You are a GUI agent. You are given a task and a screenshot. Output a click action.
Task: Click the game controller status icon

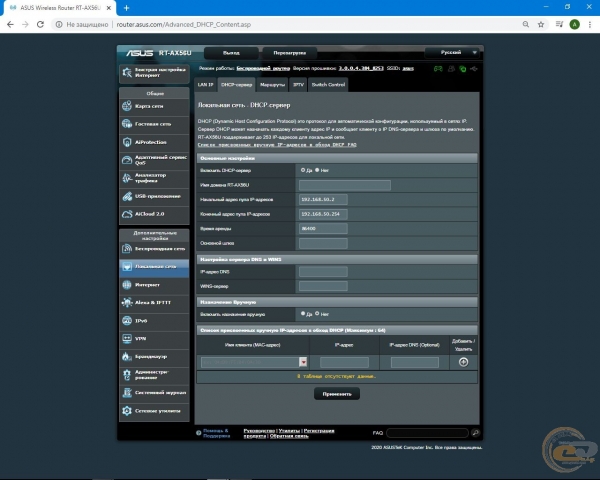pos(438,69)
